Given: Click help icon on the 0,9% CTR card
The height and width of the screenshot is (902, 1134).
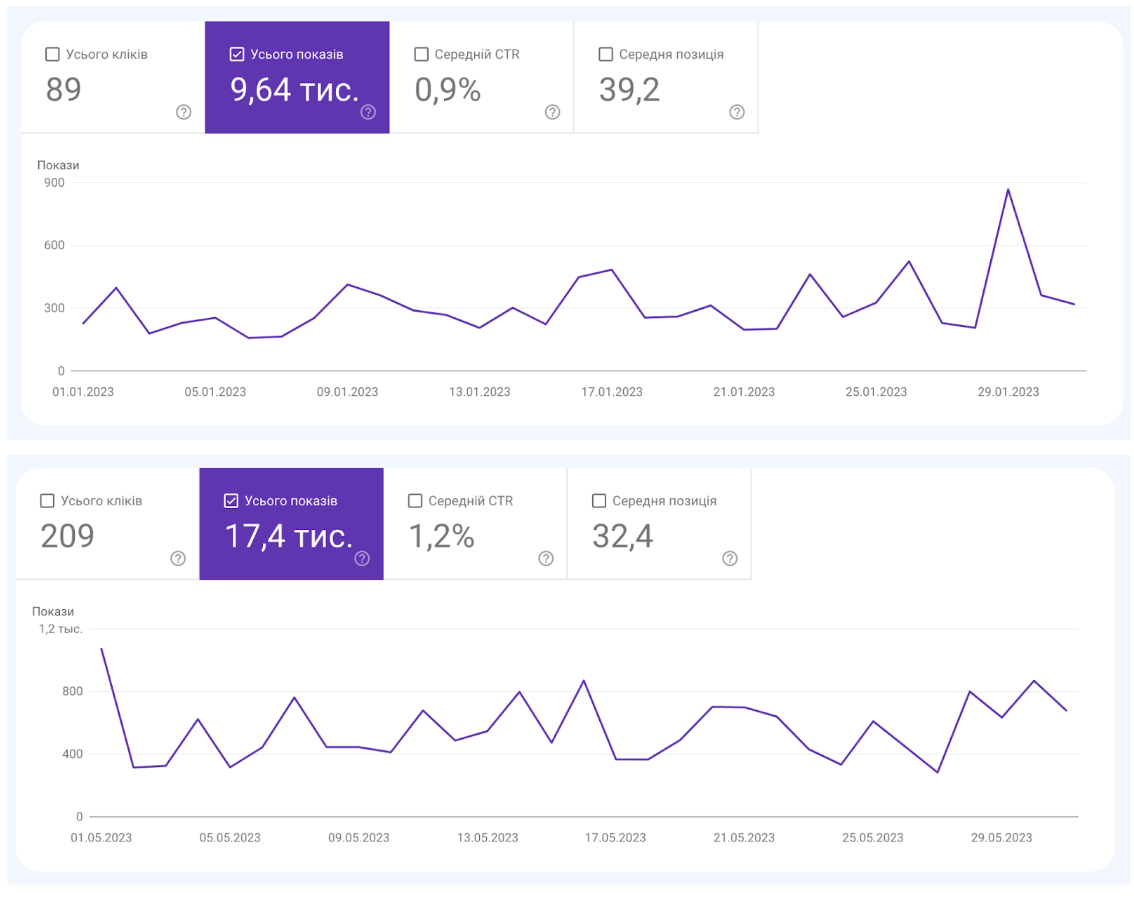Looking at the screenshot, I should coord(552,112).
